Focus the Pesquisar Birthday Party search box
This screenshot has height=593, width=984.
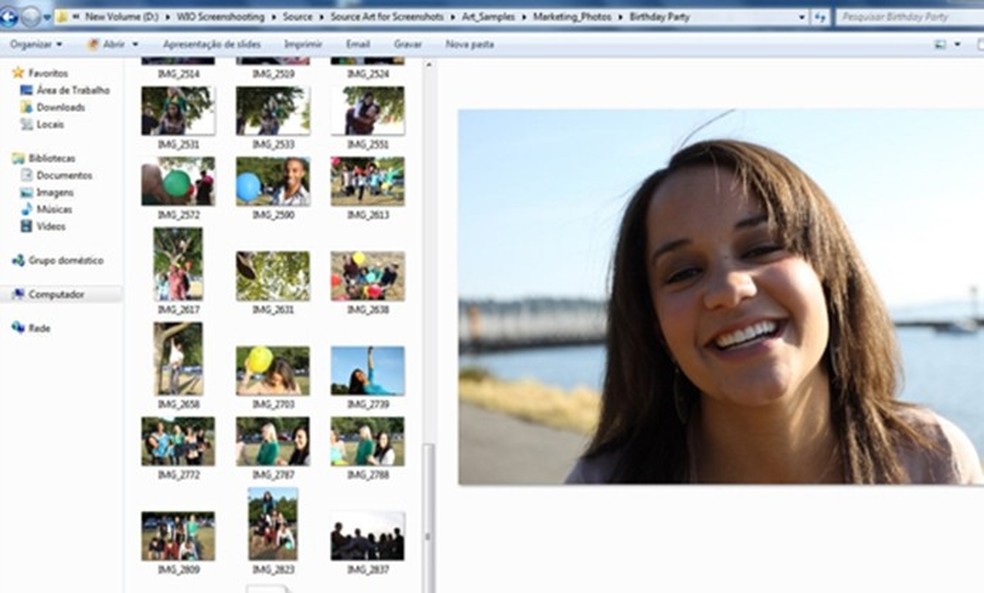pyautogui.click(x=909, y=17)
